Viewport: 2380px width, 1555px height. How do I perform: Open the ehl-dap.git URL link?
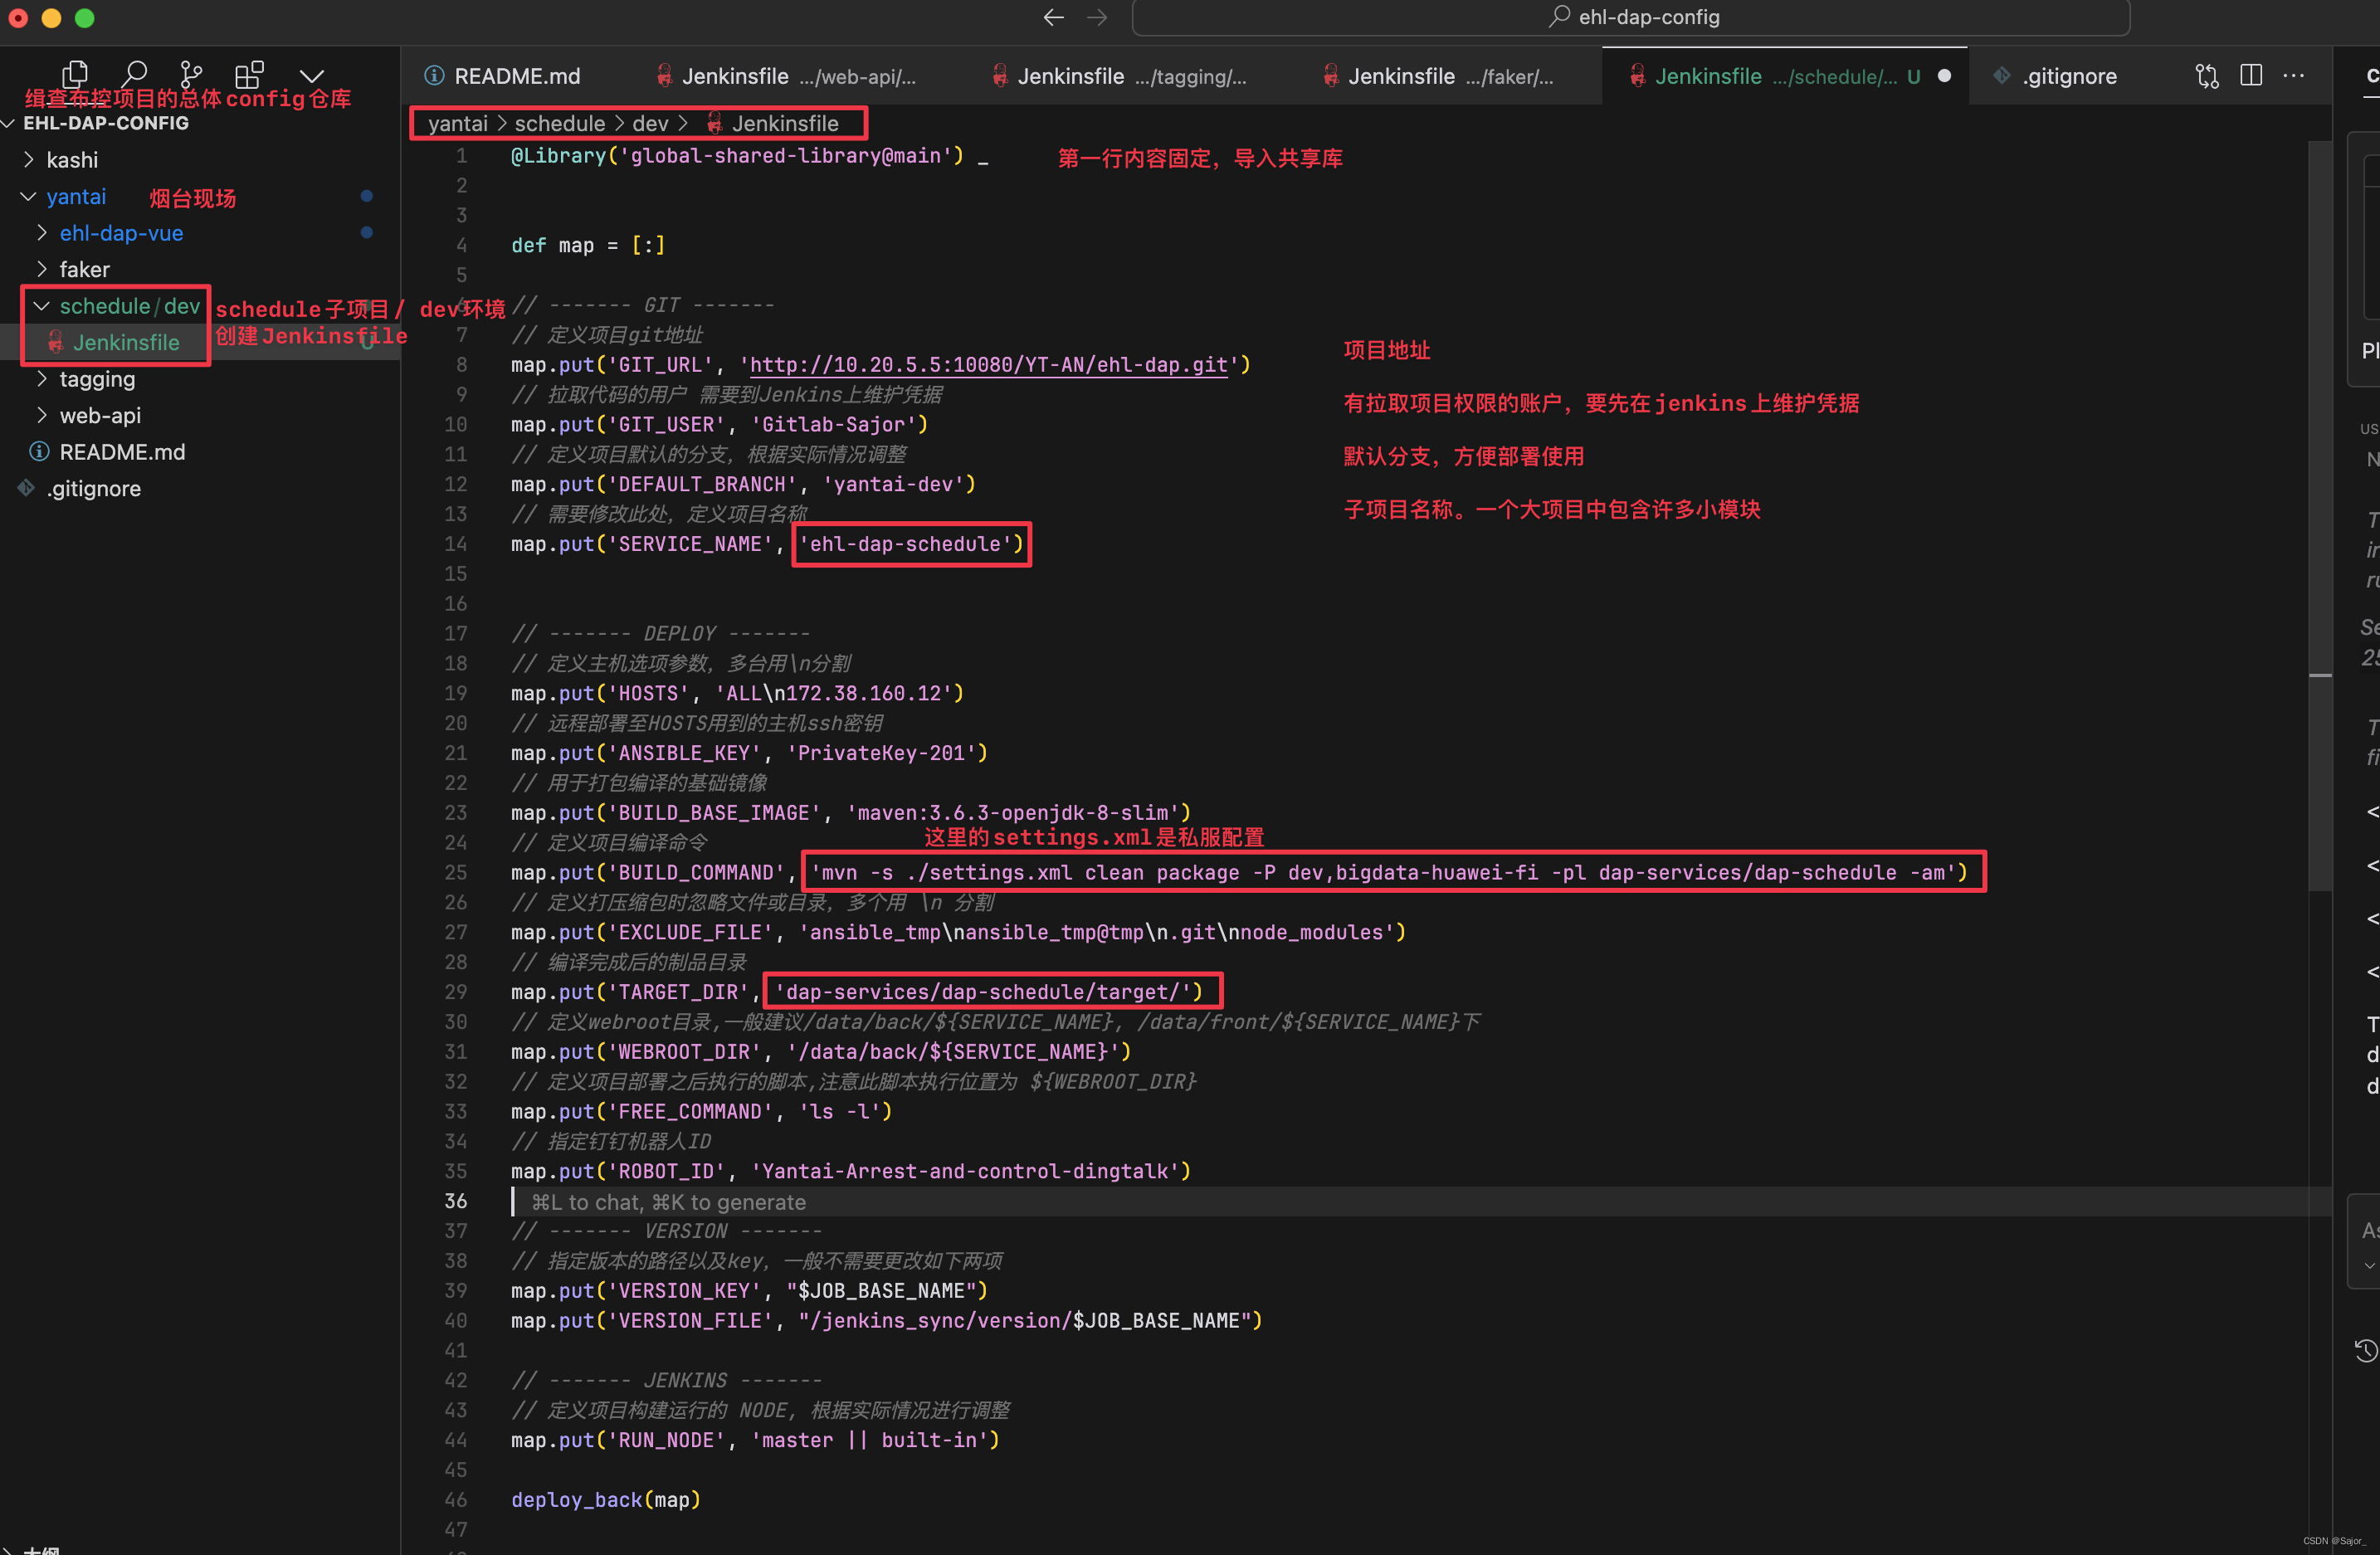click(988, 365)
